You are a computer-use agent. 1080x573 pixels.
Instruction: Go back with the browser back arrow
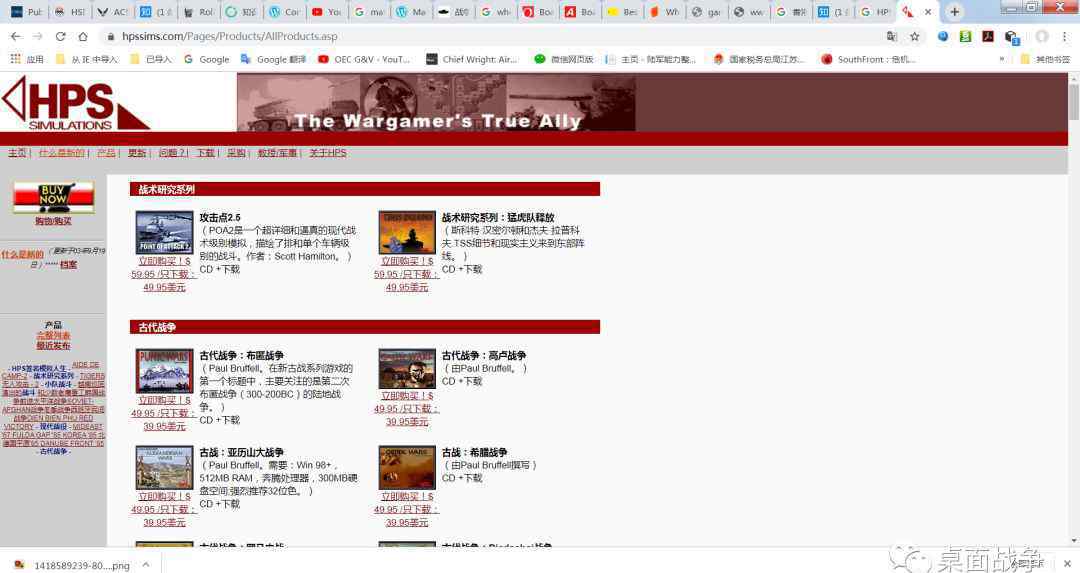point(16,37)
